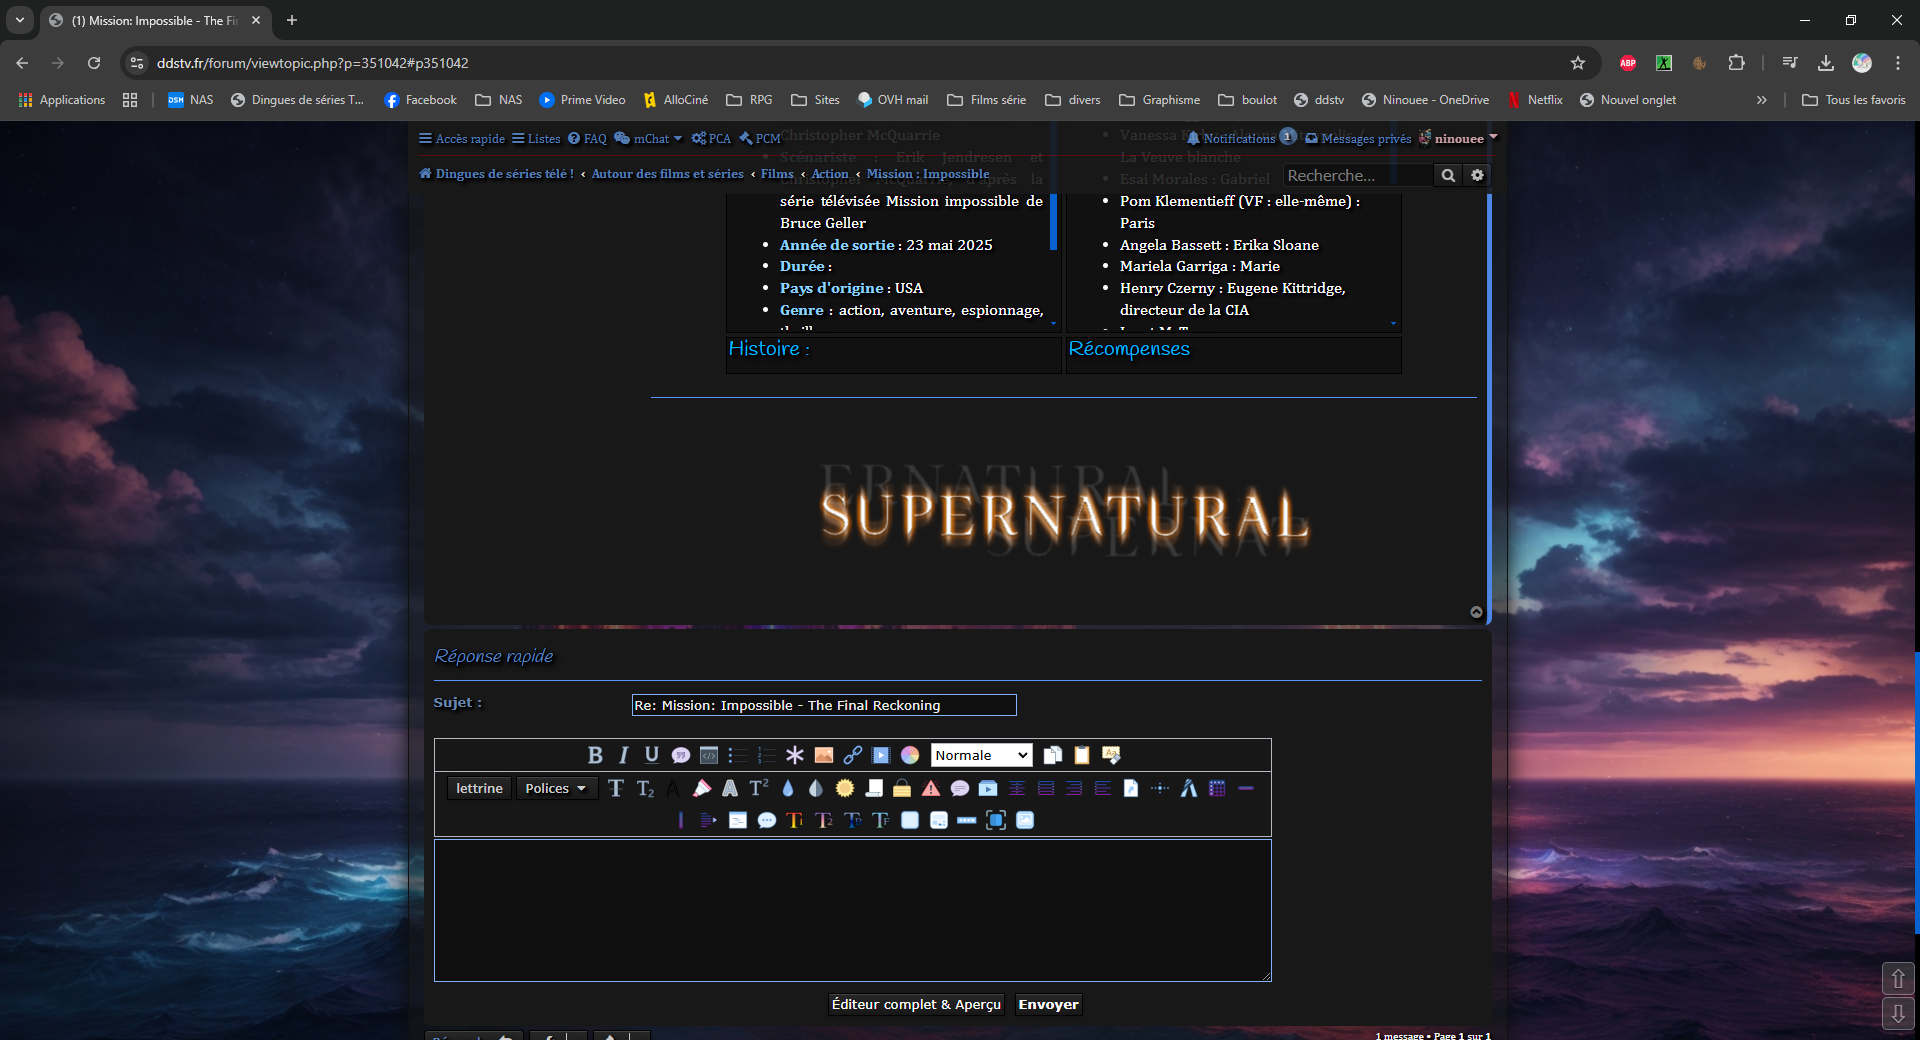
Task: Open the Mission : Impossible breadcrumb link
Action: click(x=928, y=174)
